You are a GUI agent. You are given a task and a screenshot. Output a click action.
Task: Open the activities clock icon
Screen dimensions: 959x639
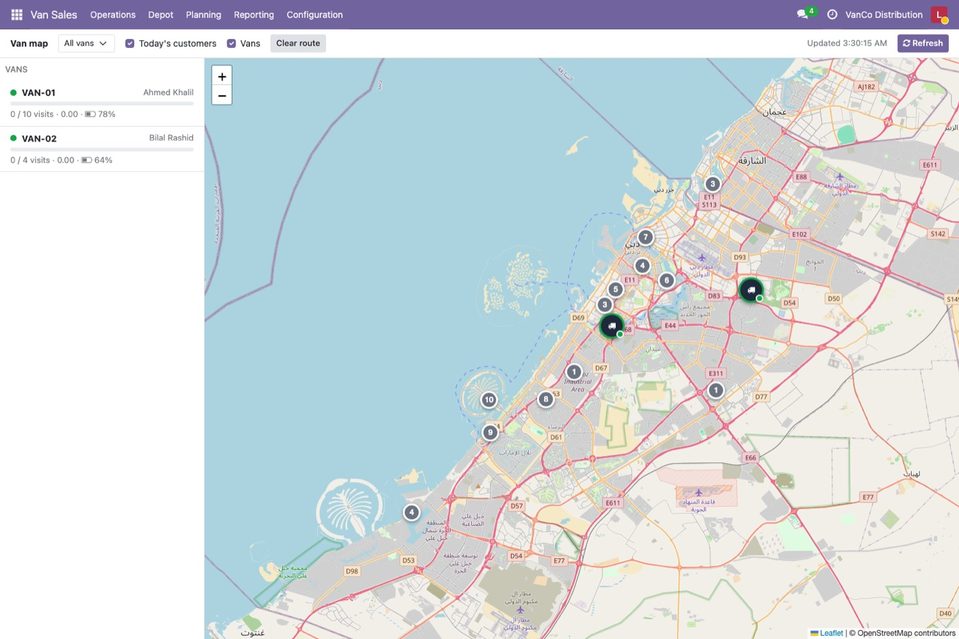[x=832, y=14]
